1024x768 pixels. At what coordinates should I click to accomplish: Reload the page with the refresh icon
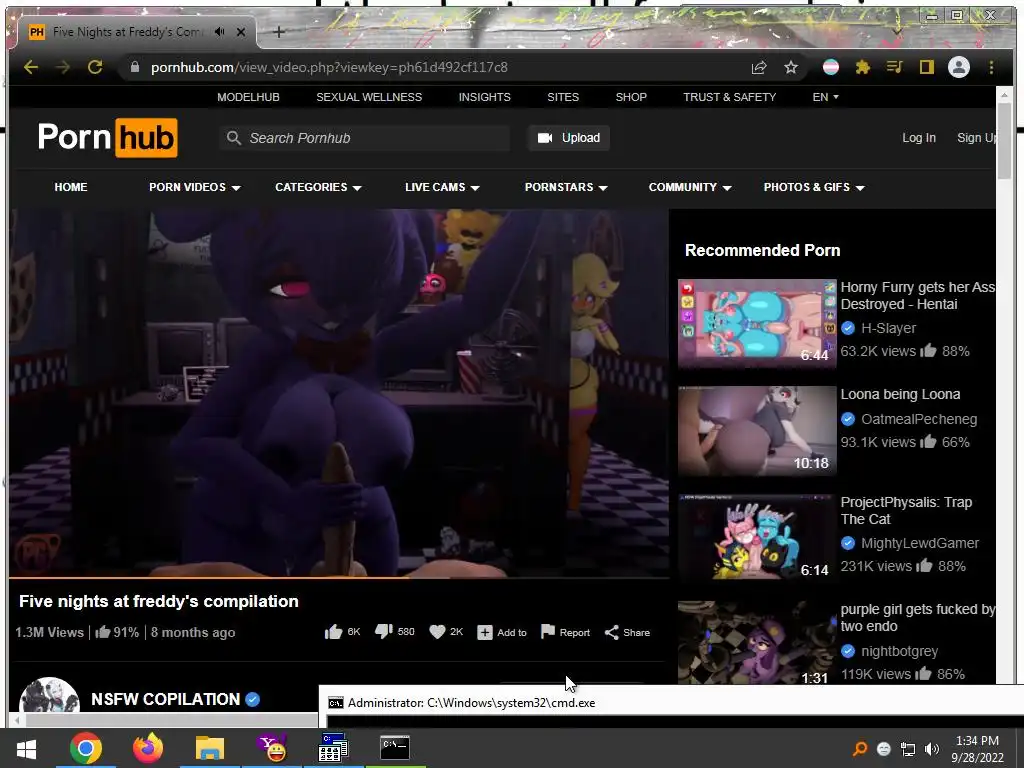tap(95, 67)
